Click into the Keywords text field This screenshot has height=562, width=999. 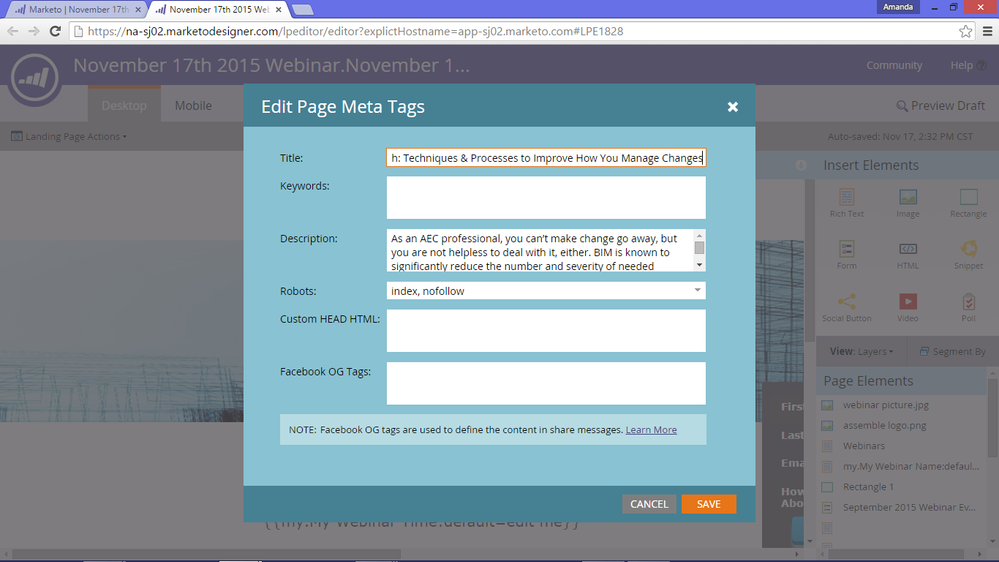(x=546, y=198)
